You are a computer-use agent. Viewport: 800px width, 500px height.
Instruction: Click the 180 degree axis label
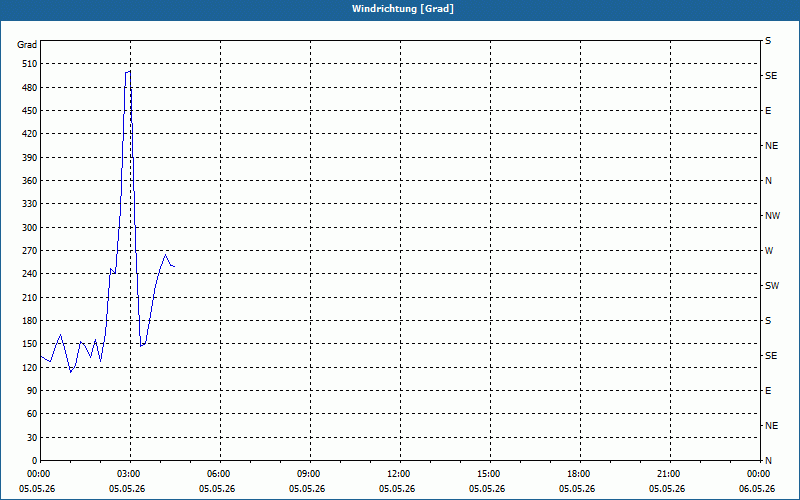click(30, 321)
